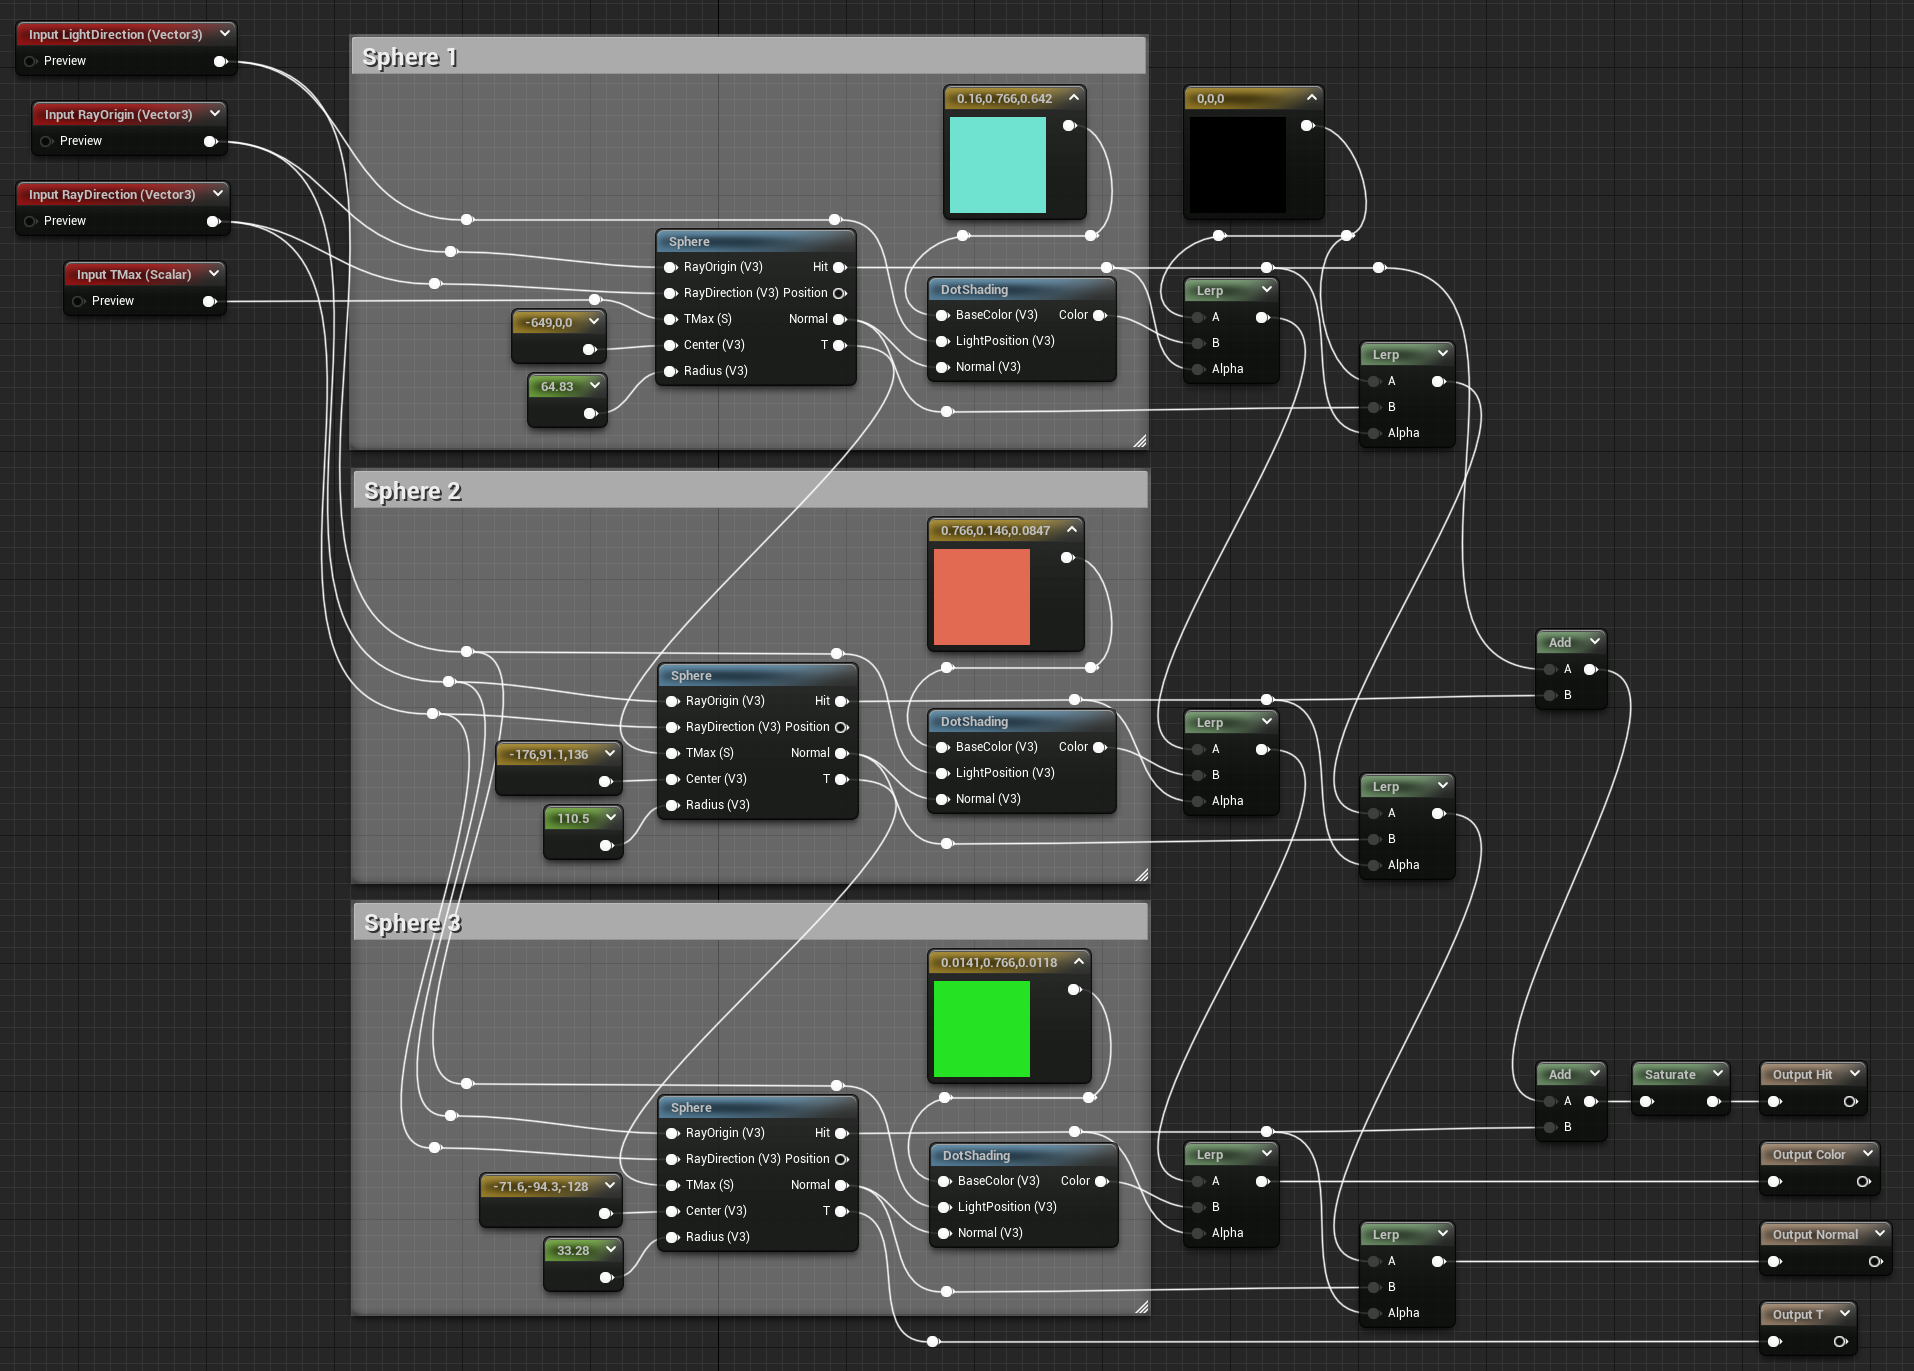The height and width of the screenshot is (1371, 1914).
Task: Expand the Input TMax (Scalar) node chevron
Action: click(x=213, y=273)
